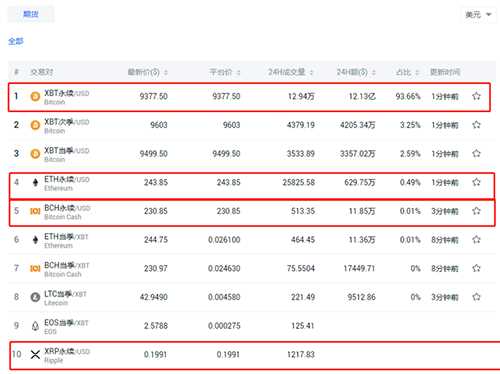Image resolution: width=500 pixels, height=374 pixels.
Task: Click the Bitcoin icon in row 3
Action: [x=35, y=154]
